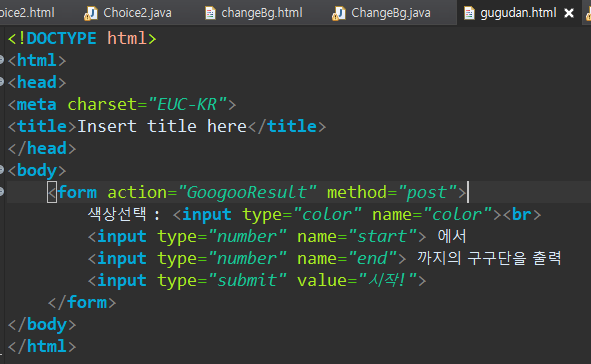Click the type="color" attribute value
Image resolution: width=591 pixels, height=364 pixels.
(327, 214)
